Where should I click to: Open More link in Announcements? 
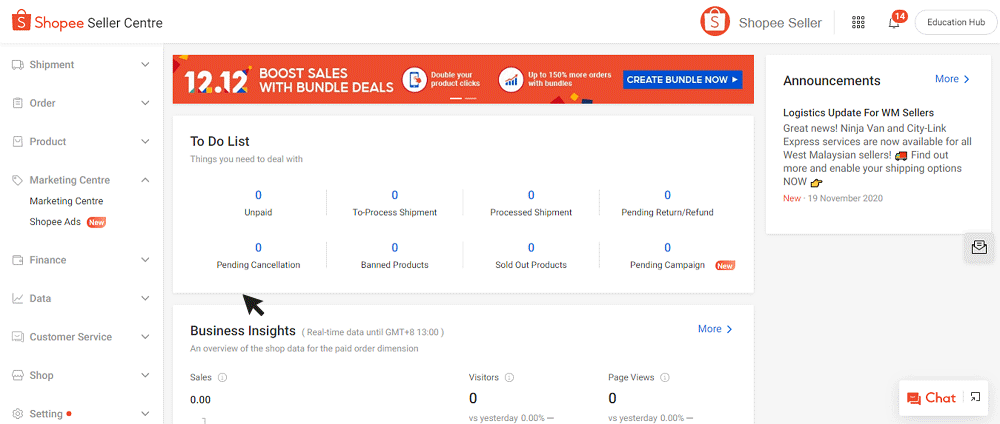pyautogui.click(x=952, y=79)
